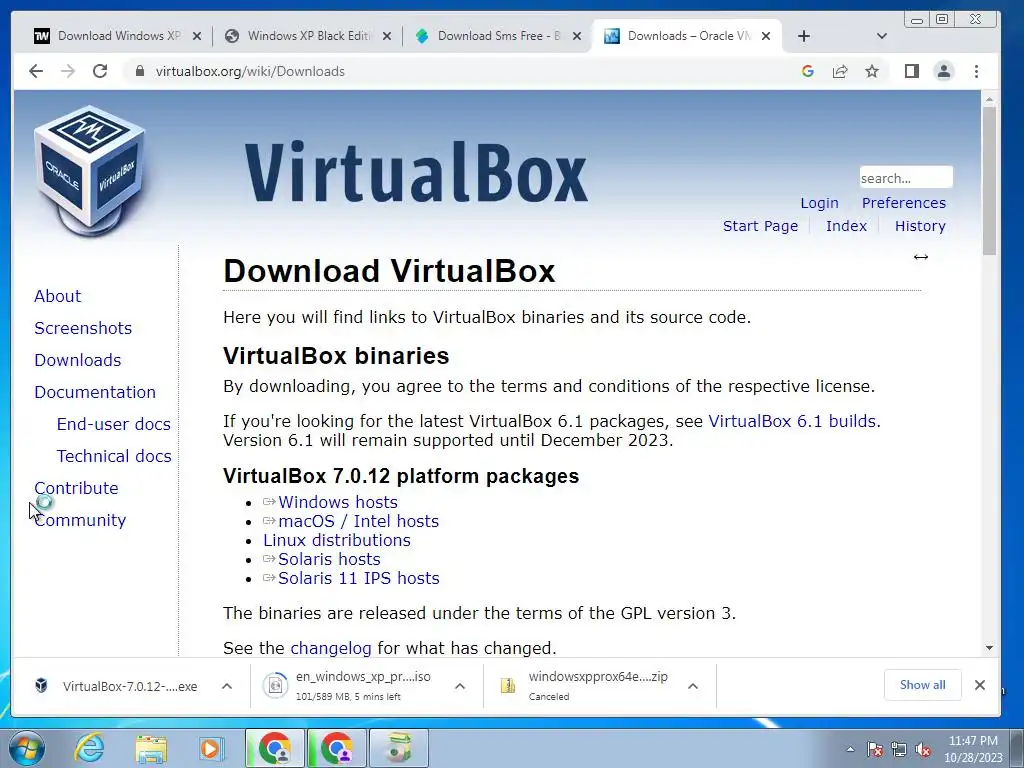Close the Download Sms Free tab
Screen dimensions: 1024x768
tap(577, 36)
